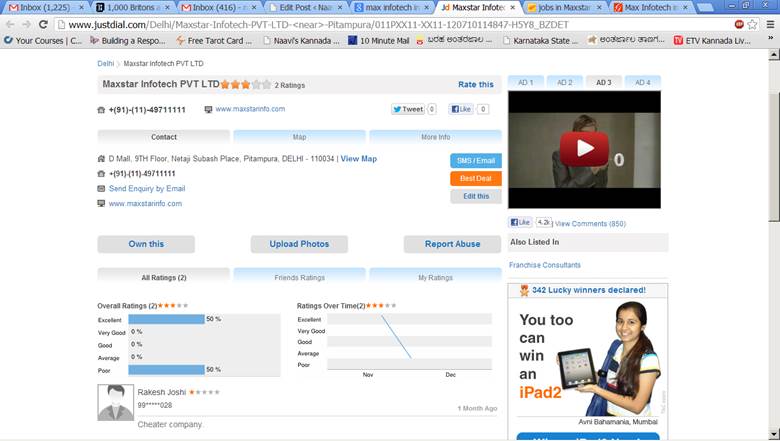
Task: Click computer icon beside top website link
Action: click(208, 109)
